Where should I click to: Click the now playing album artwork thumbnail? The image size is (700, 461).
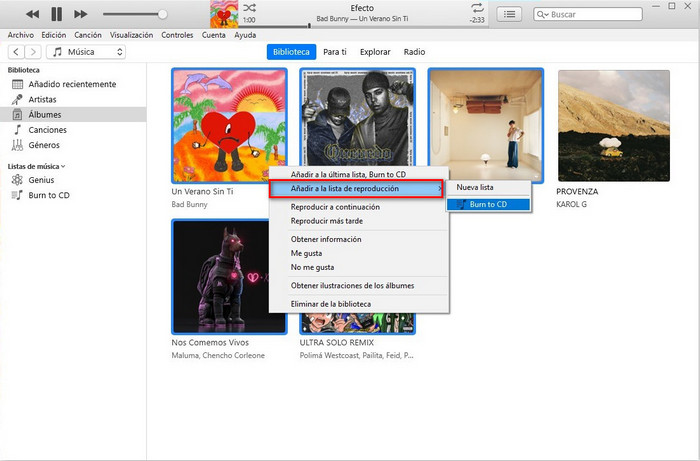pyautogui.click(x=224, y=14)
